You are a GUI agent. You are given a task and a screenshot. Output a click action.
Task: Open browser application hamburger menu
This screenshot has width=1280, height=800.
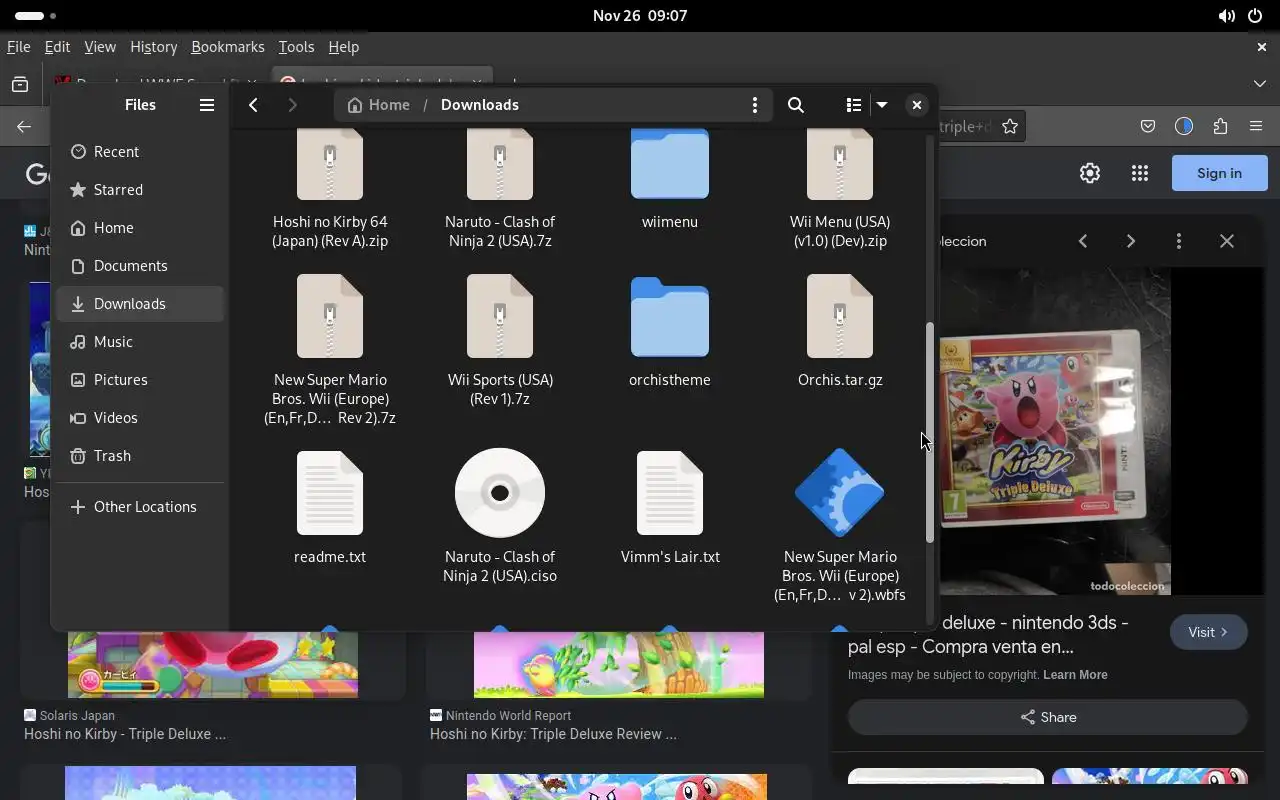(x=1256, y=126)
